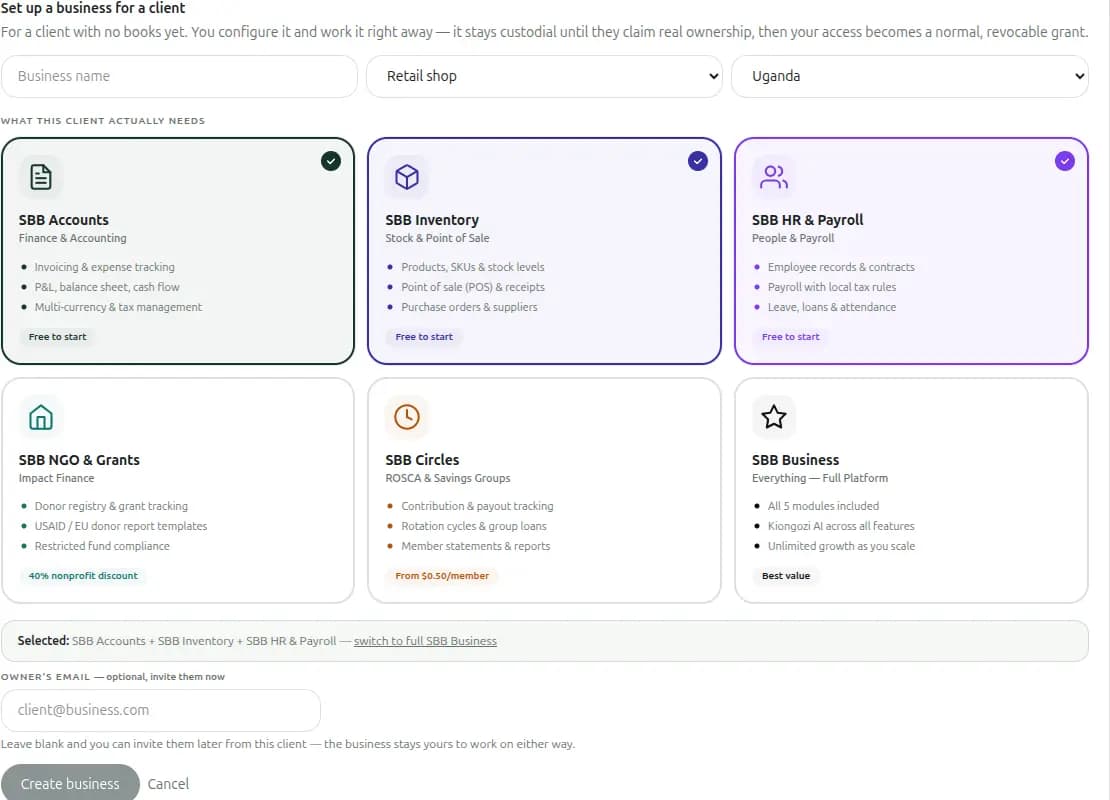Click the People & Payroll subtitle
Screen dimensions: 1110x800
coord(793,239)
